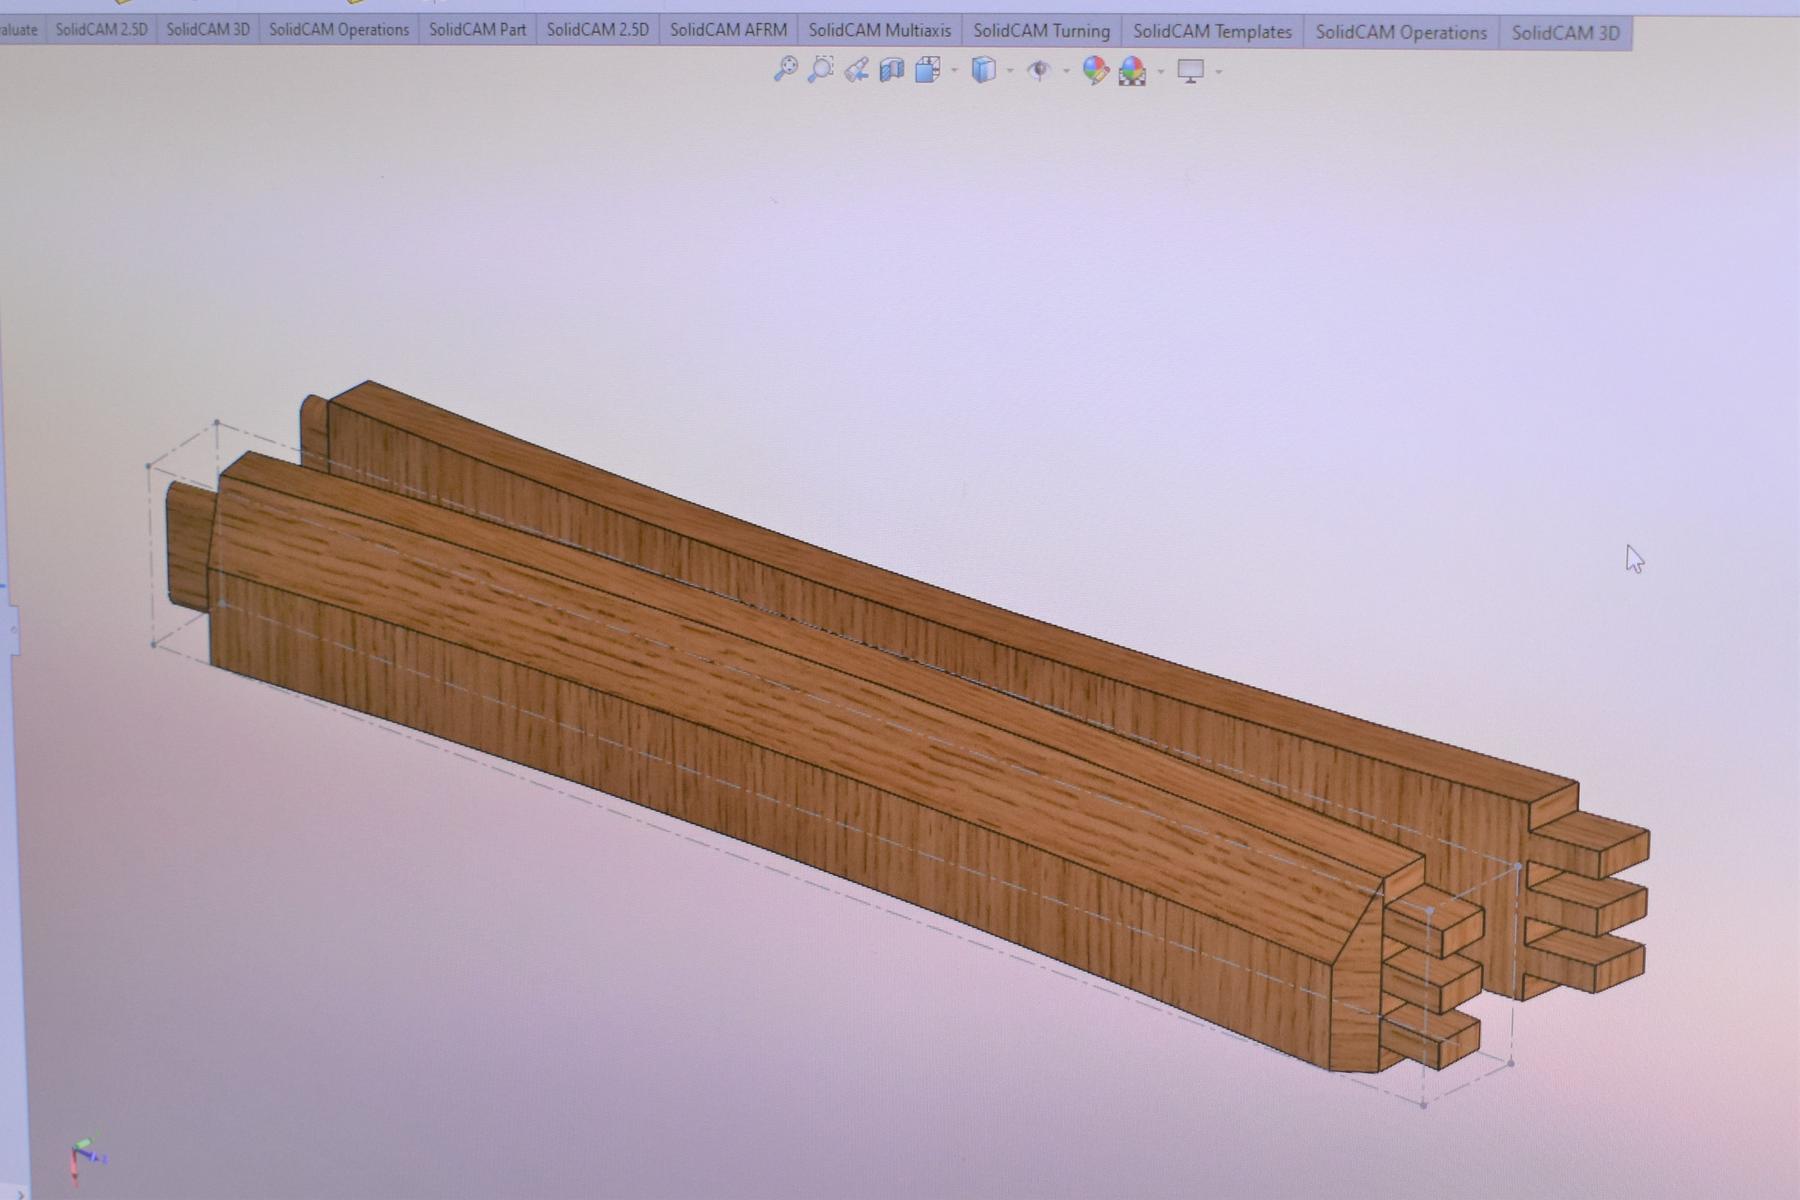Expand the View Orientation dropdown arrow

(954, 70)
